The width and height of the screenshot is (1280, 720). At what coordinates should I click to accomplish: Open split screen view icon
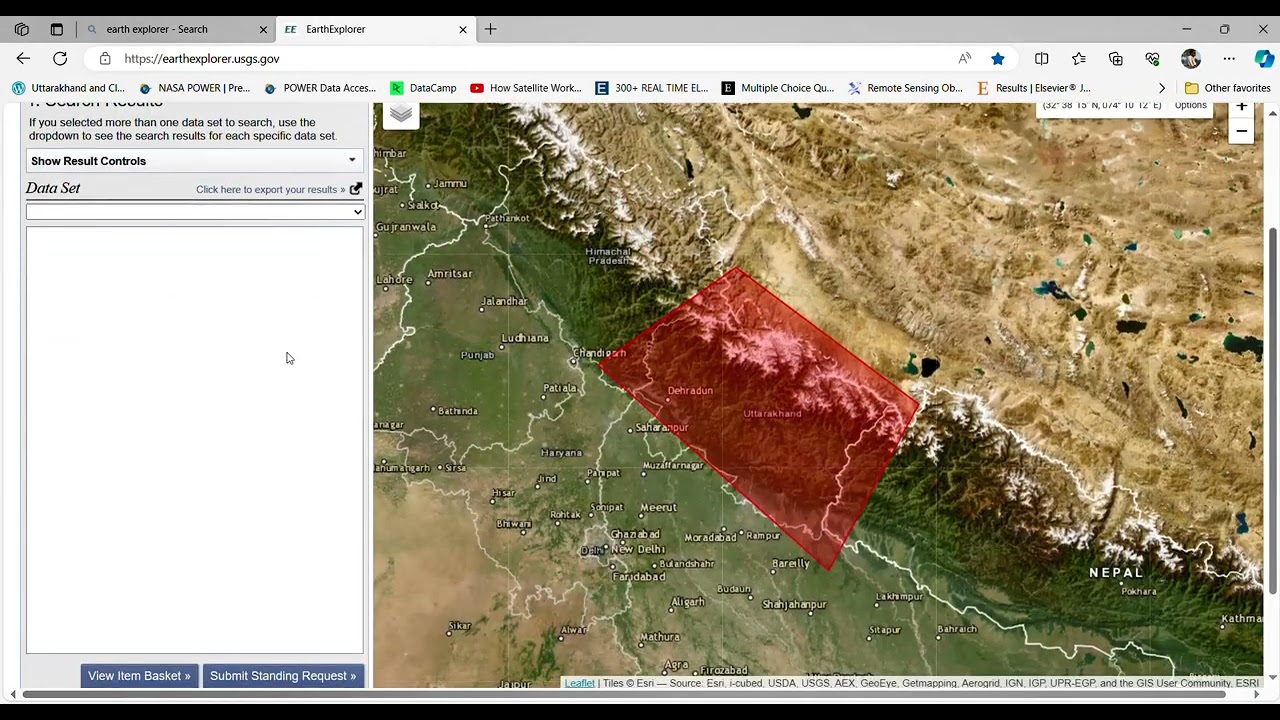click(x=1042, y=59)
